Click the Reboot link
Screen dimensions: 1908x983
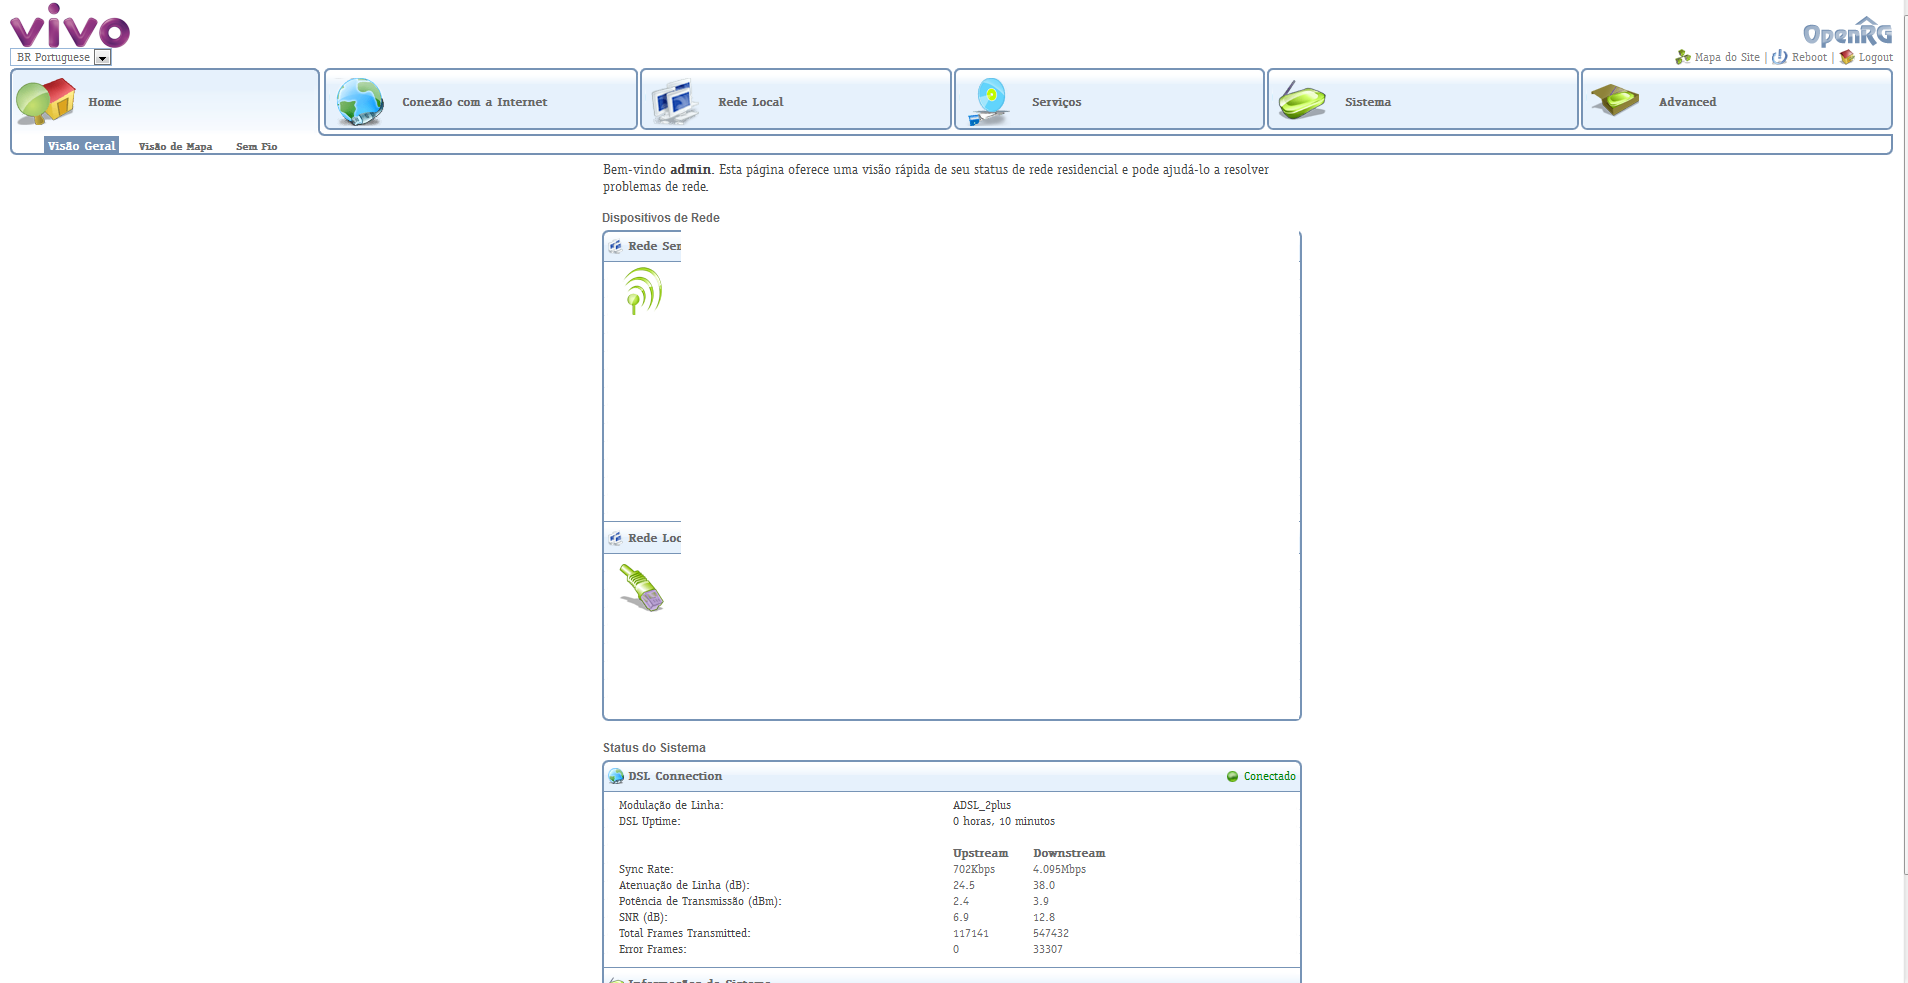pyautogui.click(x=1809, y=58)
